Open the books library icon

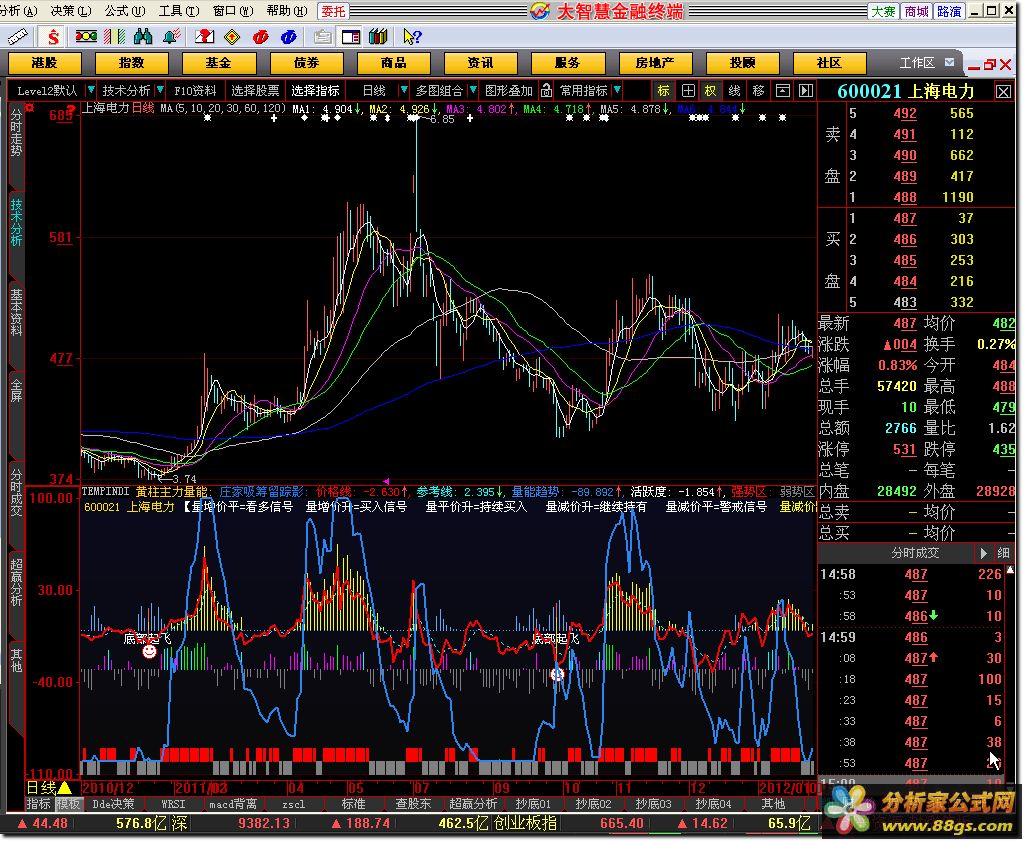pyautogui.click(x=378, y=37)
